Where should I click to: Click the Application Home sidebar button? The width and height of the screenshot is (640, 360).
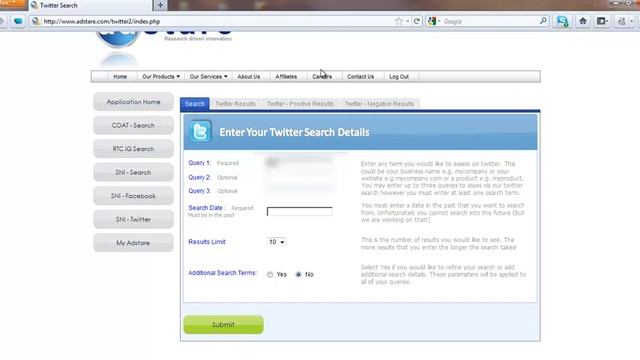point(133,102)
